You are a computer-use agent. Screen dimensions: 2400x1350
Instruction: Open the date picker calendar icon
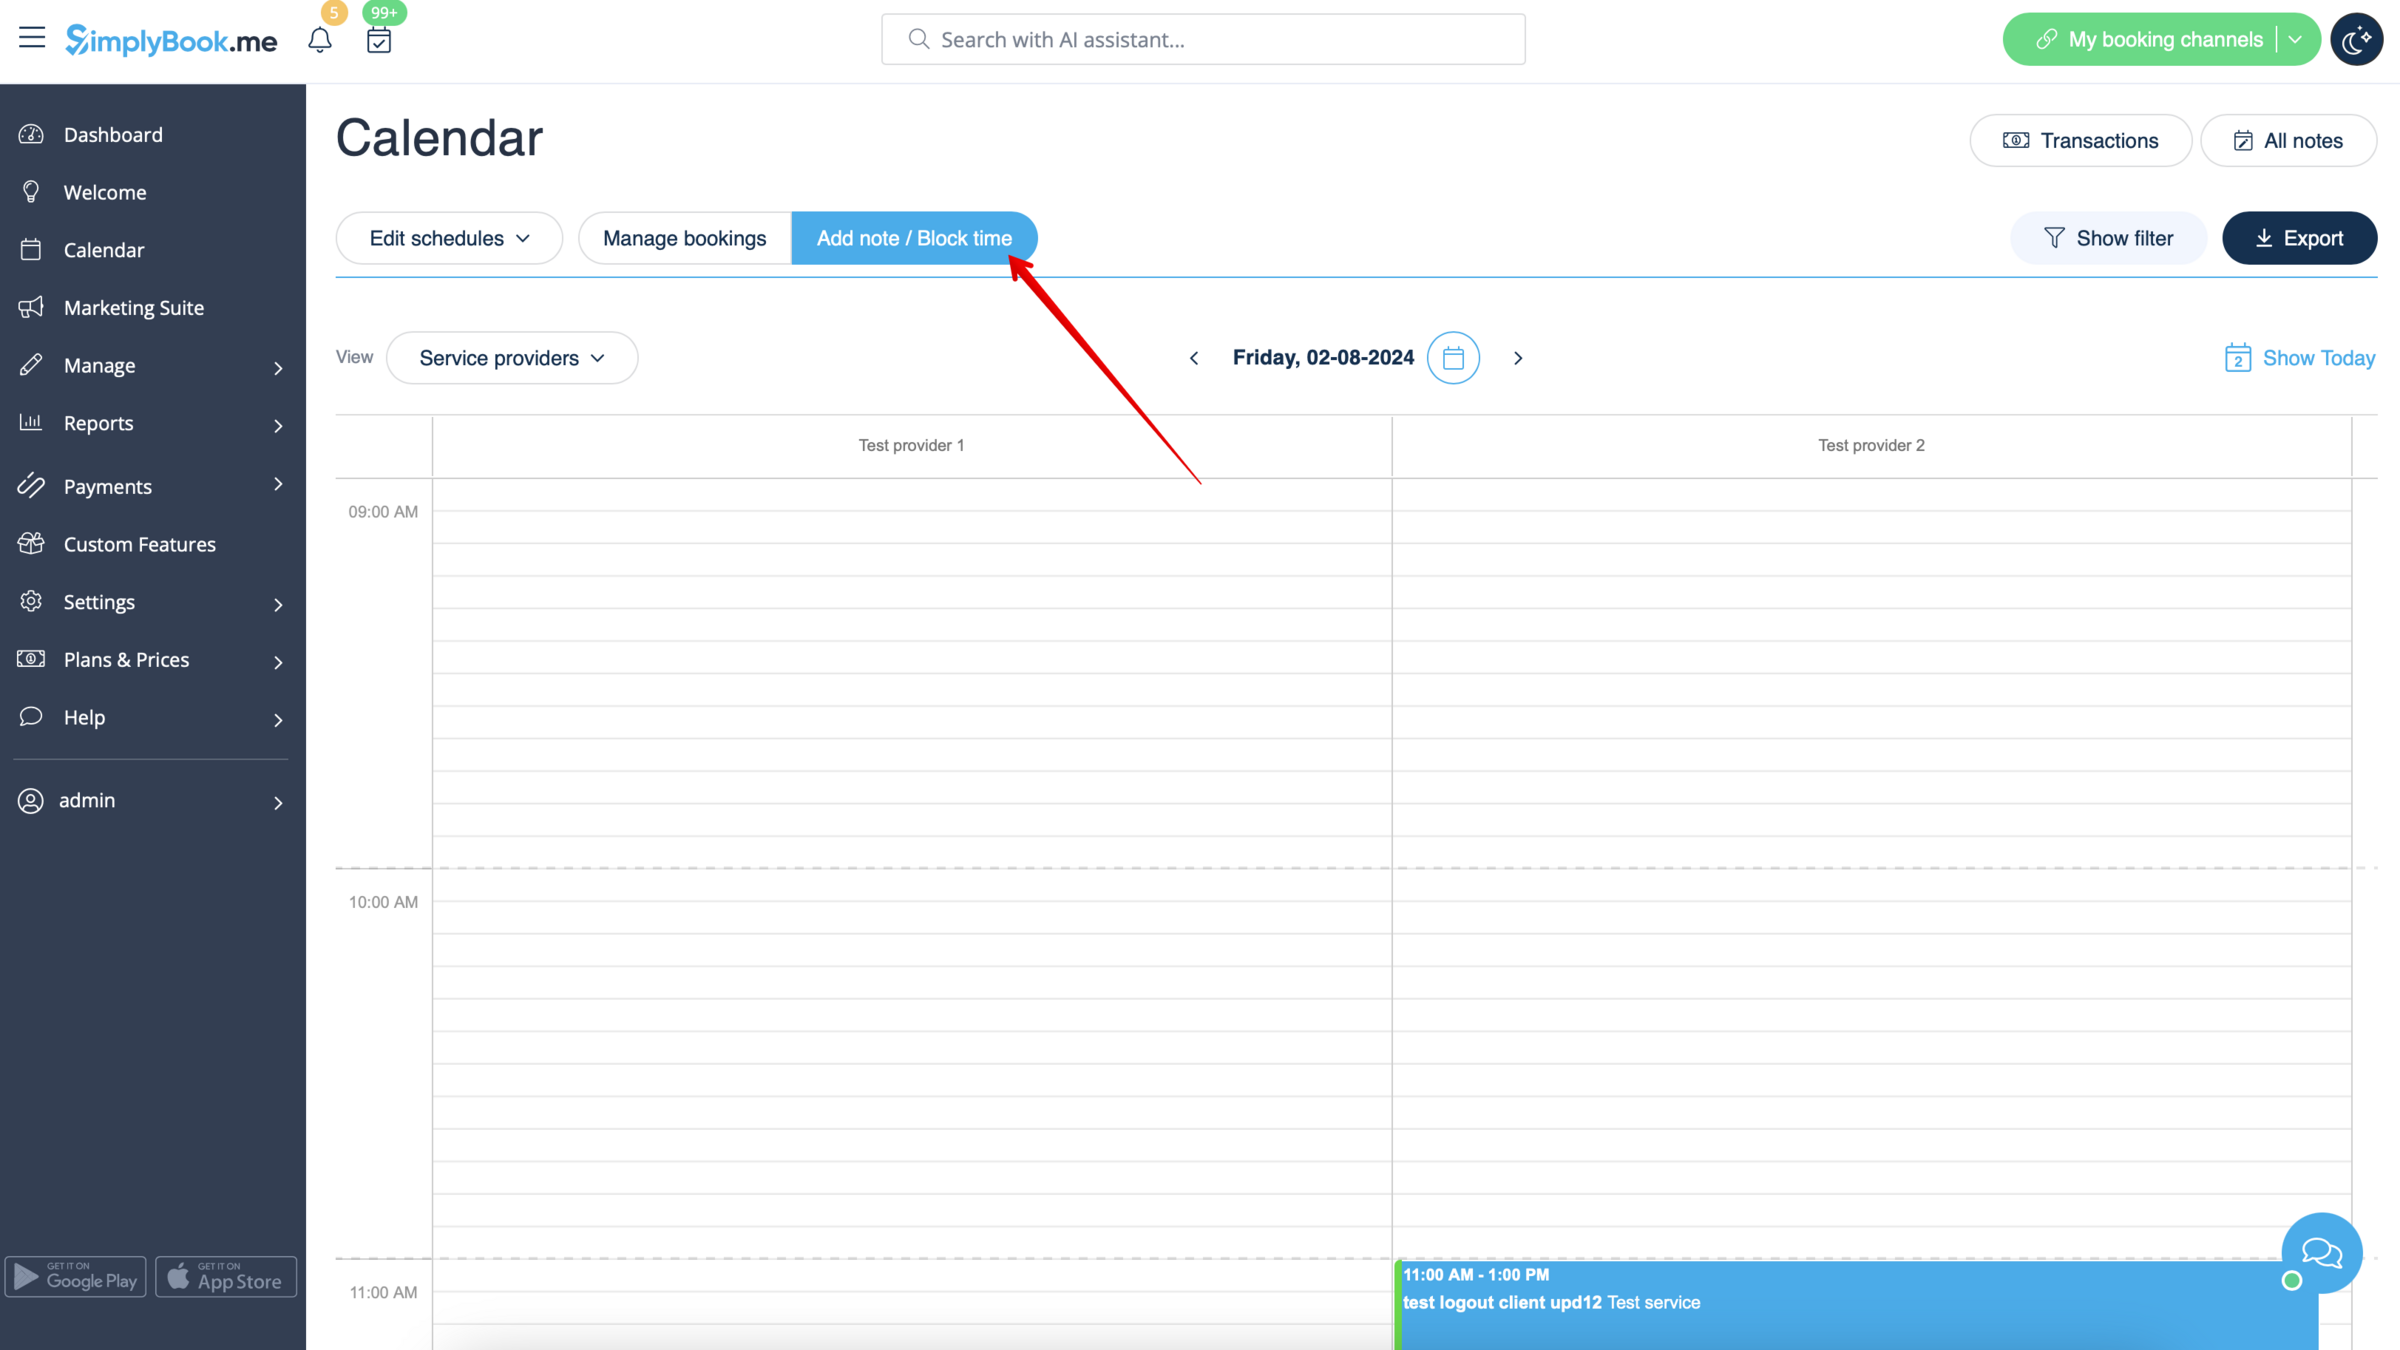[1452, 357]
